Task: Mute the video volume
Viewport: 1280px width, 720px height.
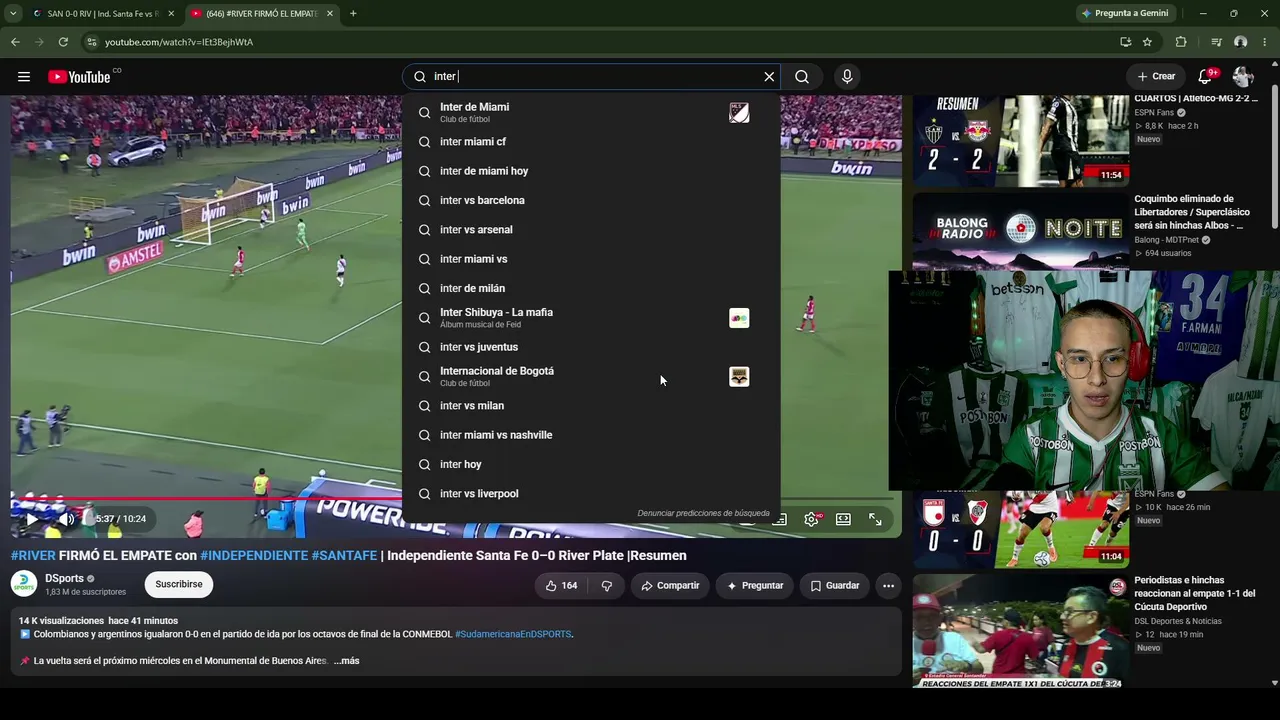Action: click(x=66, y=519)
